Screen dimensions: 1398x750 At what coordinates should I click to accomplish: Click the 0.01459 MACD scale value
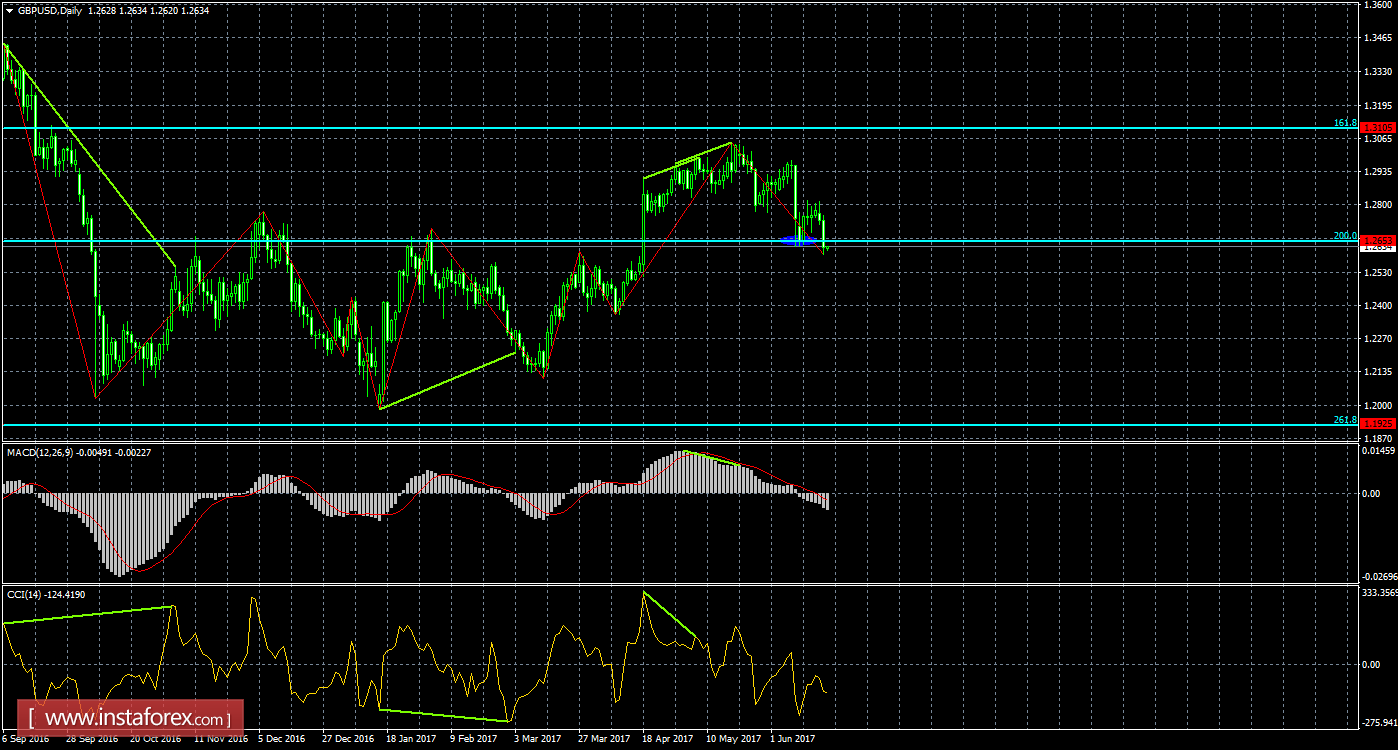pyautogui.click(x=1379, y=452)
